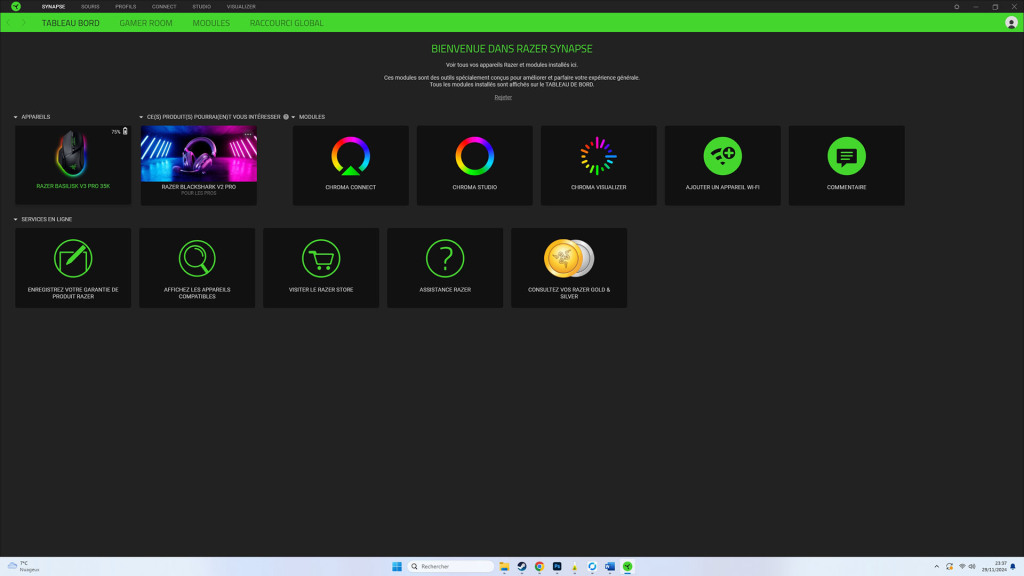Open the Chroma Connect module
This screenshot has width=1024, height=576.
351,165
